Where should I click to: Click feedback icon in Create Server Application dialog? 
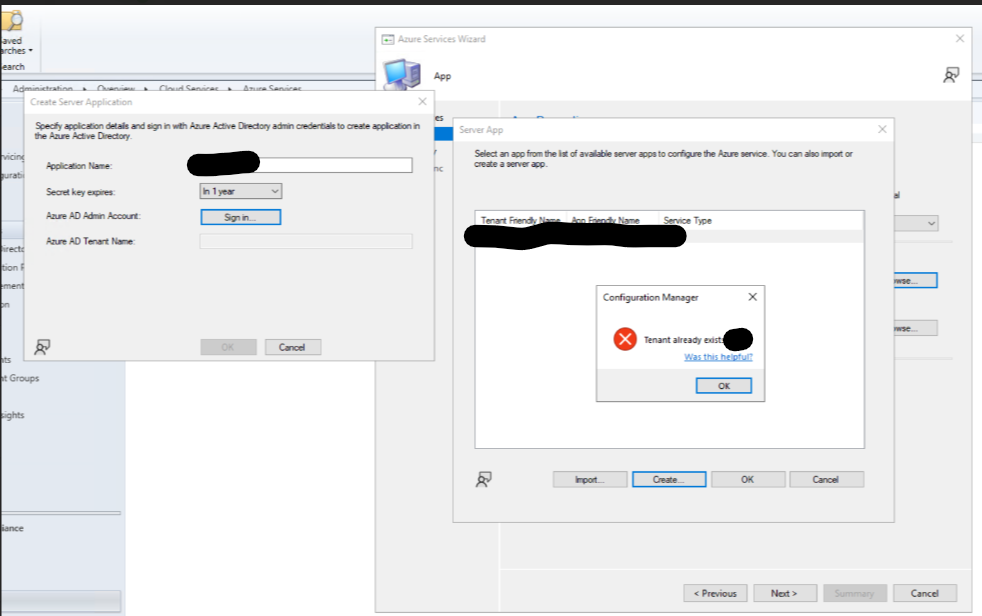42,347
